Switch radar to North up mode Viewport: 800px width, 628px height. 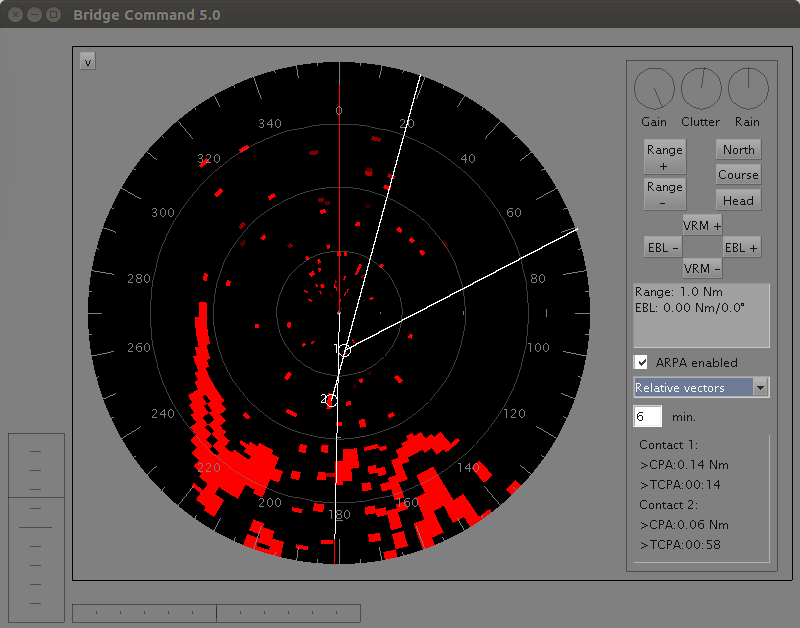pyautogui.click(x=738, y=149)
